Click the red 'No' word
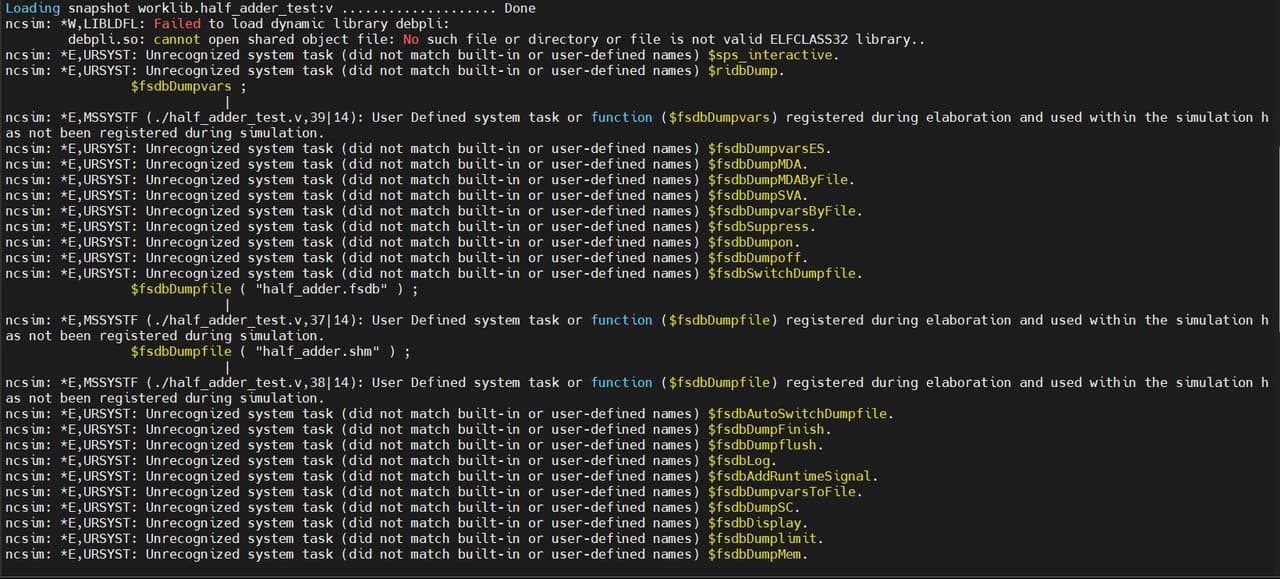1280x579 pixels. click(410, 39)
